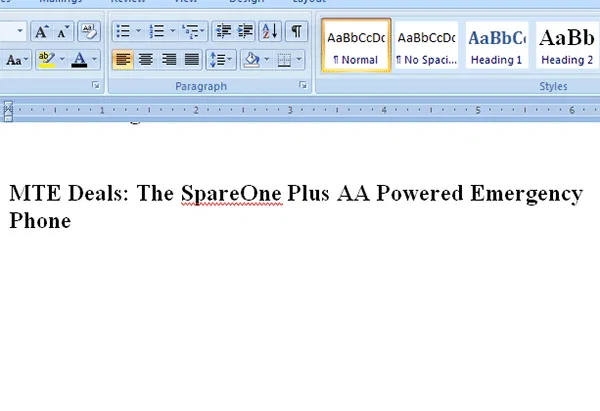
Task: Decrease the paragraph indent
Action: click(223, 32)
